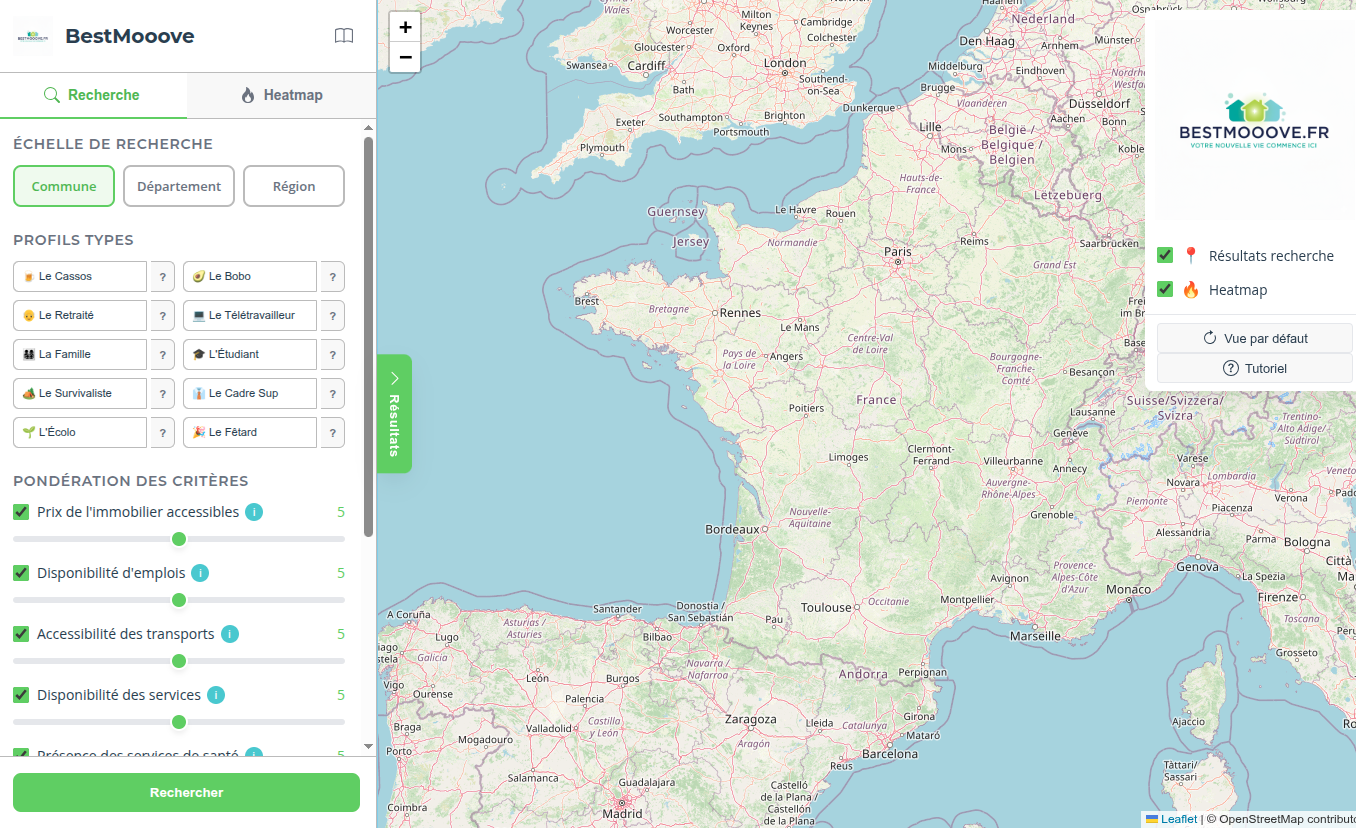Click help icon next to Le Cassos
Screen dimensions: 1356x828
click(x=162, y=277)
